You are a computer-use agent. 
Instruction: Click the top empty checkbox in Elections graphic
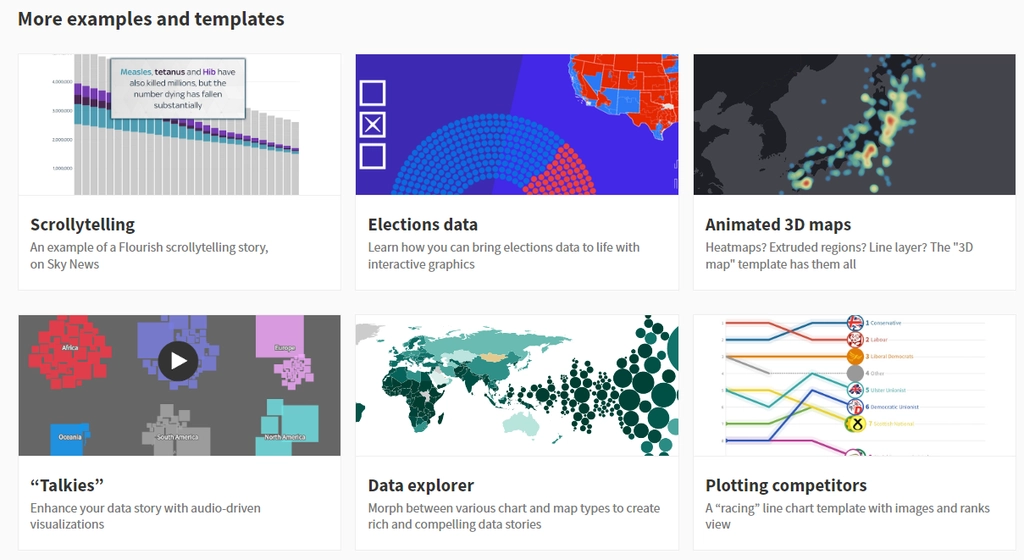coord(373,93)
